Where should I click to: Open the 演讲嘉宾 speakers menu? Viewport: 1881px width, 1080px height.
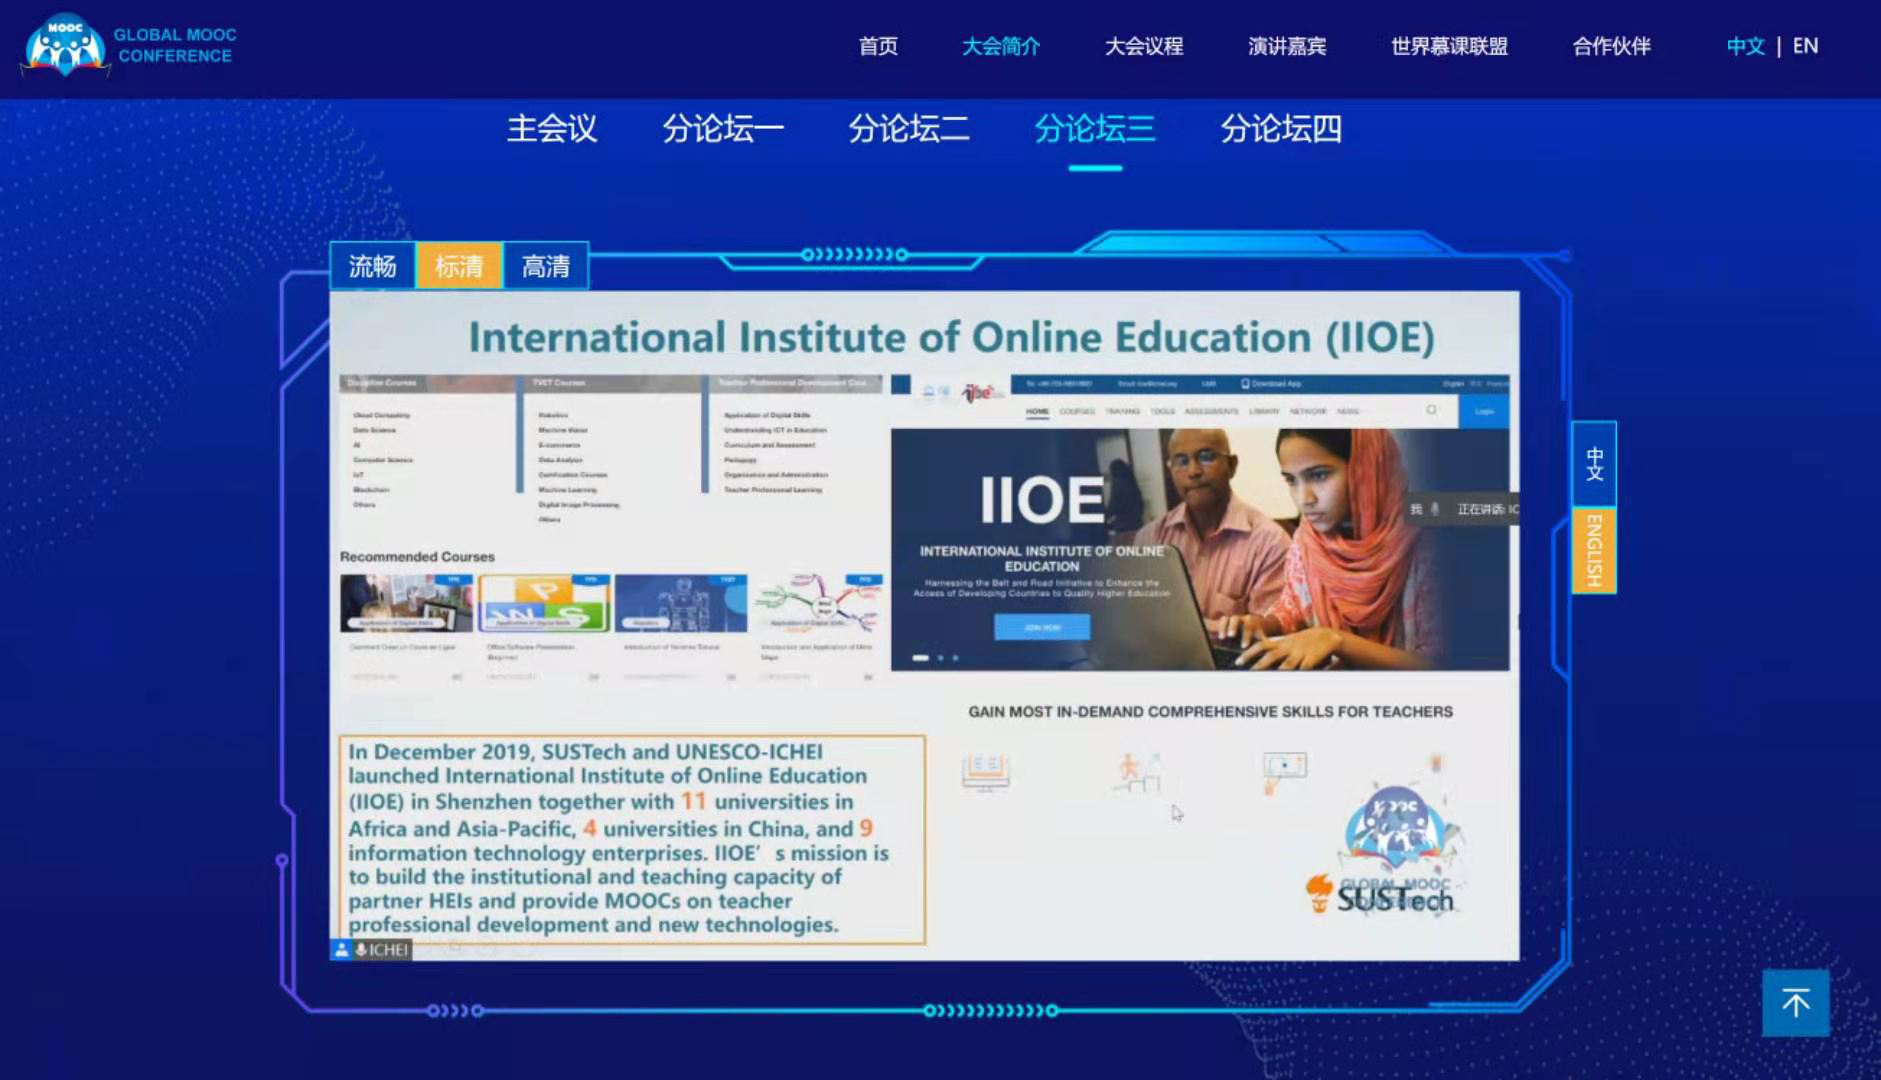1287,46
